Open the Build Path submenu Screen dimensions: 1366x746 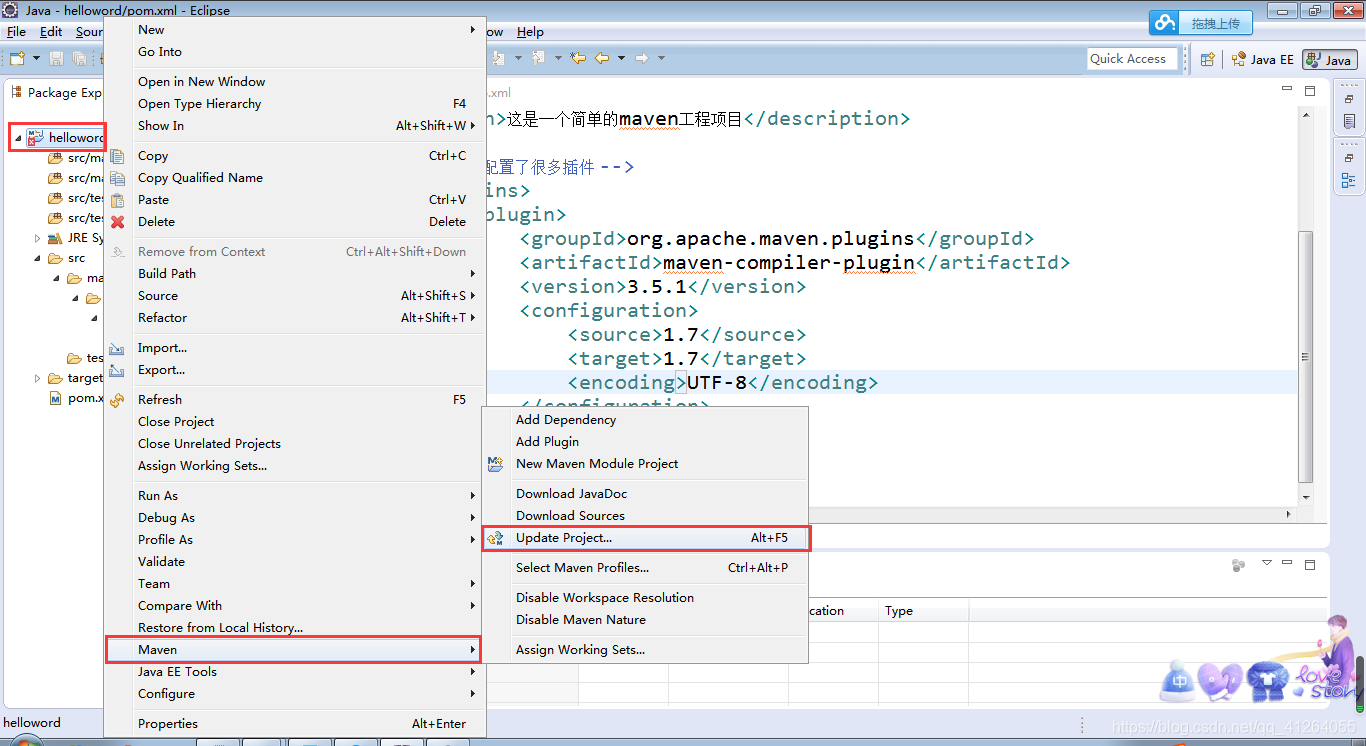pos(295,274)
